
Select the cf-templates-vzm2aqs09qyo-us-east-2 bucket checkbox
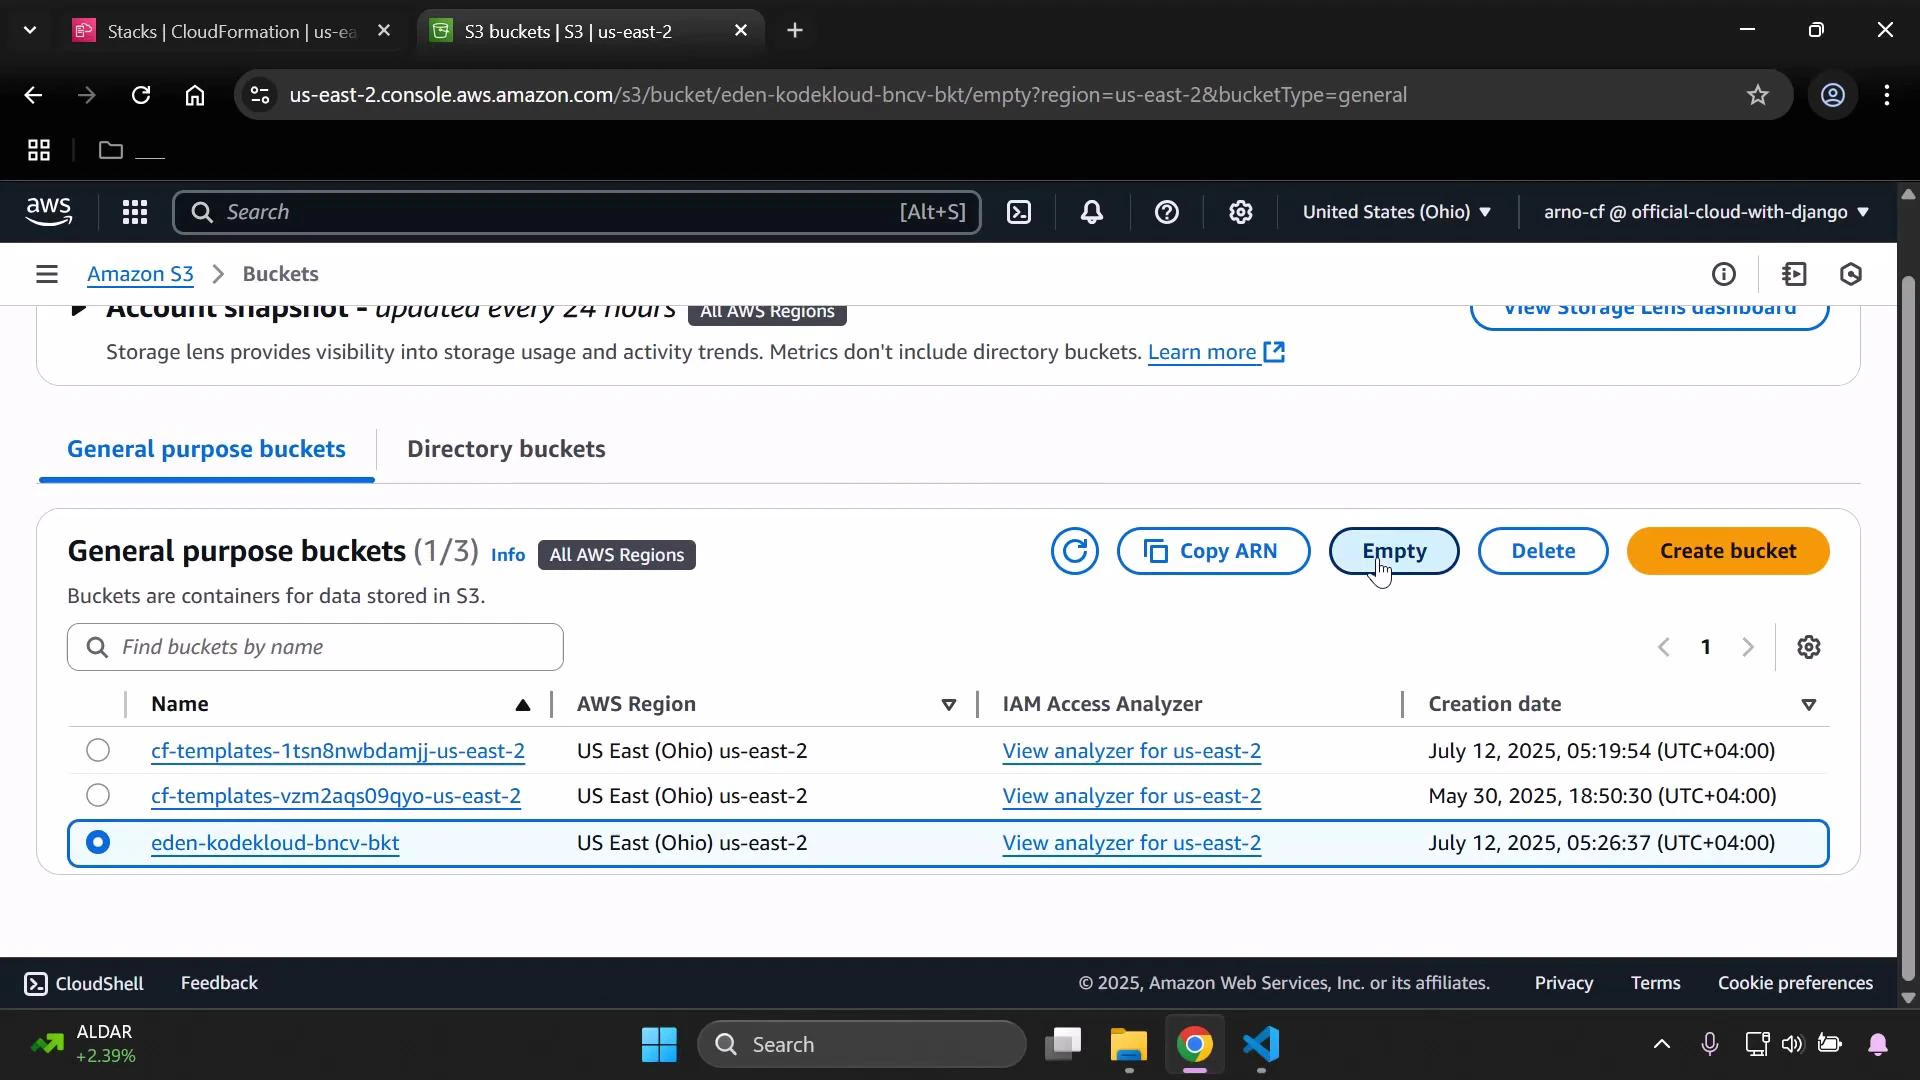click(97, 796)
